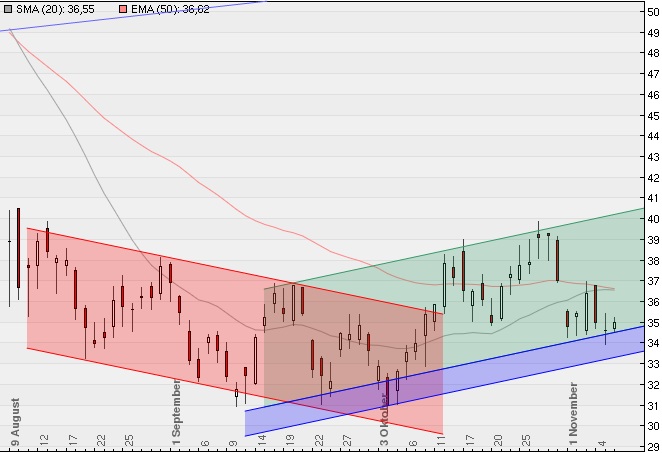
Task: Click the 17 October axis tick label
Action: 470,440
